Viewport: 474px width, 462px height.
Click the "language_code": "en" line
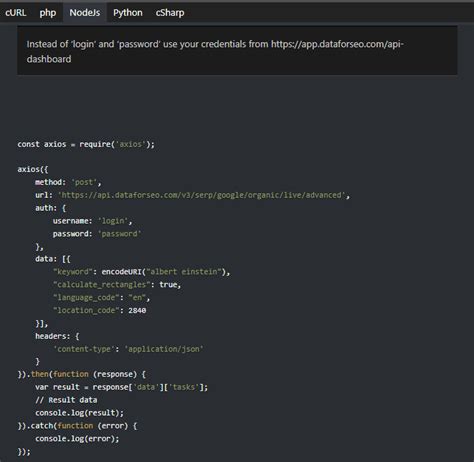101,298
